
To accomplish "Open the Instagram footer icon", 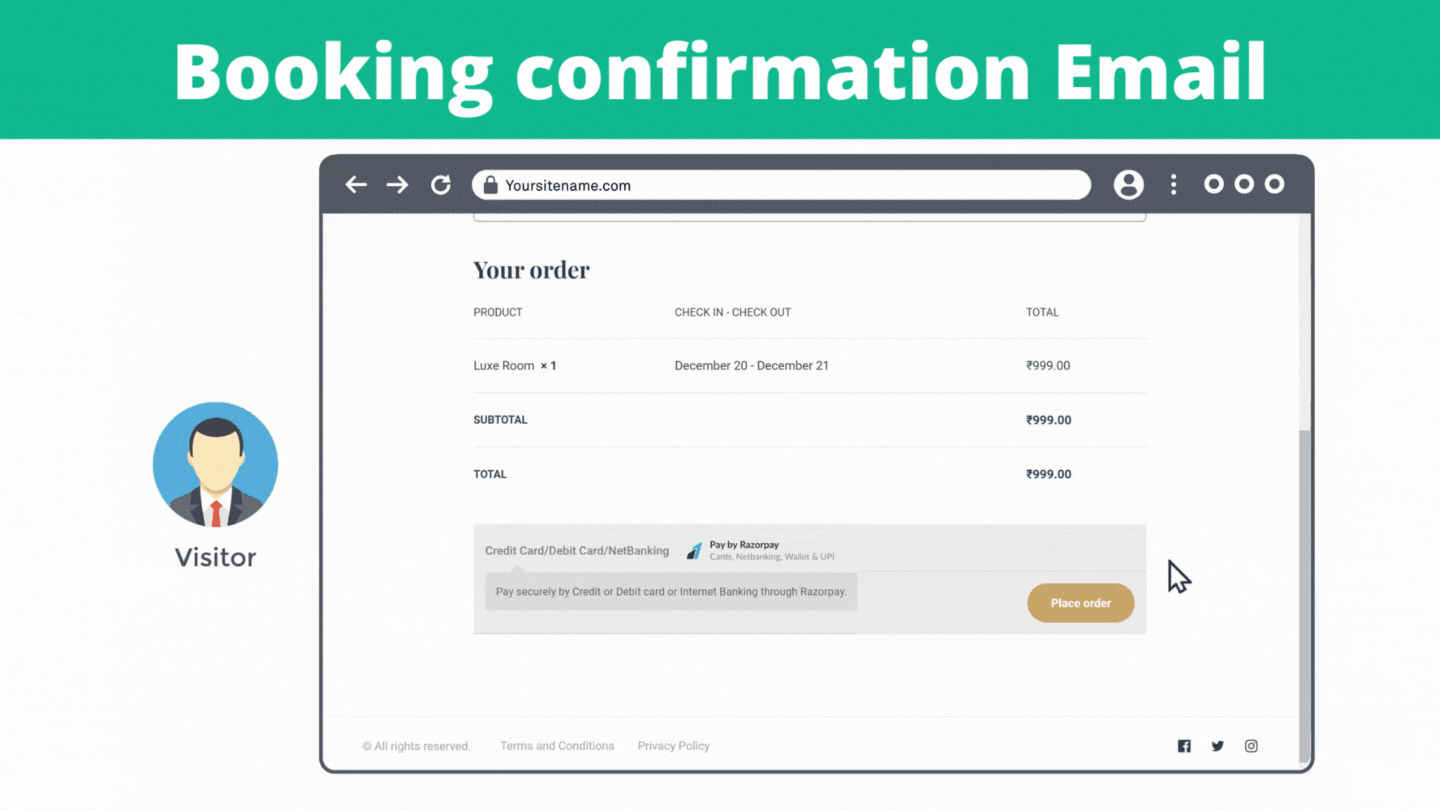I will [1251, 746].
